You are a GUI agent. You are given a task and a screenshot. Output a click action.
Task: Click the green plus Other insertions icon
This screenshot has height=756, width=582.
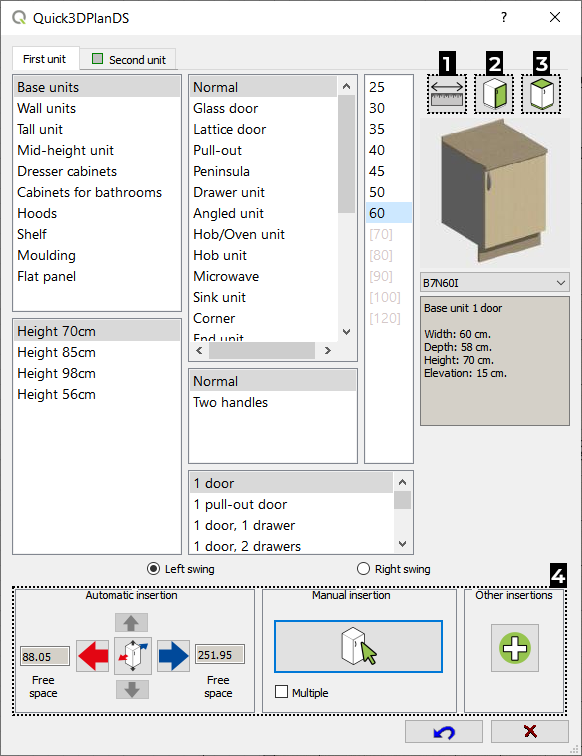pos(514,648)
